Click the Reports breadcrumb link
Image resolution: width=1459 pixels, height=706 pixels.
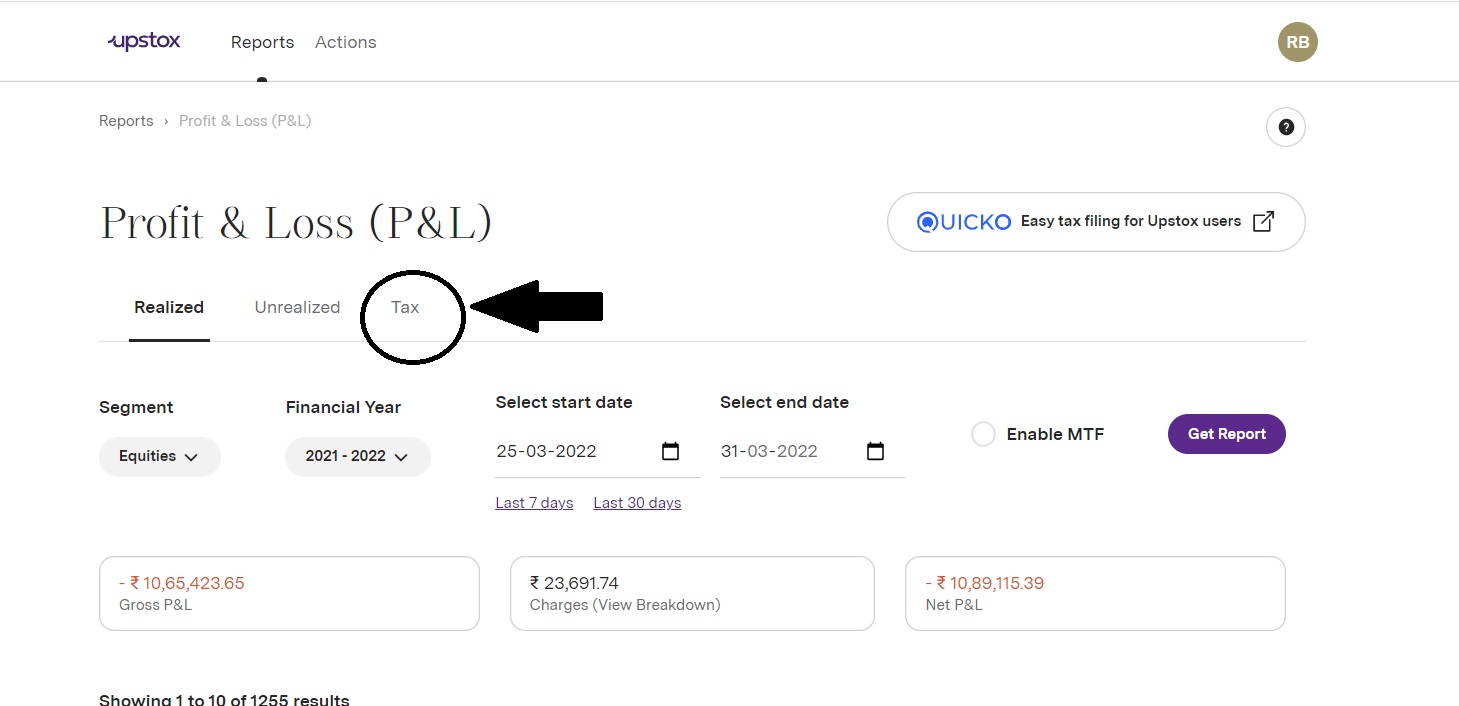pyautogui.click(x=126, y=121)
